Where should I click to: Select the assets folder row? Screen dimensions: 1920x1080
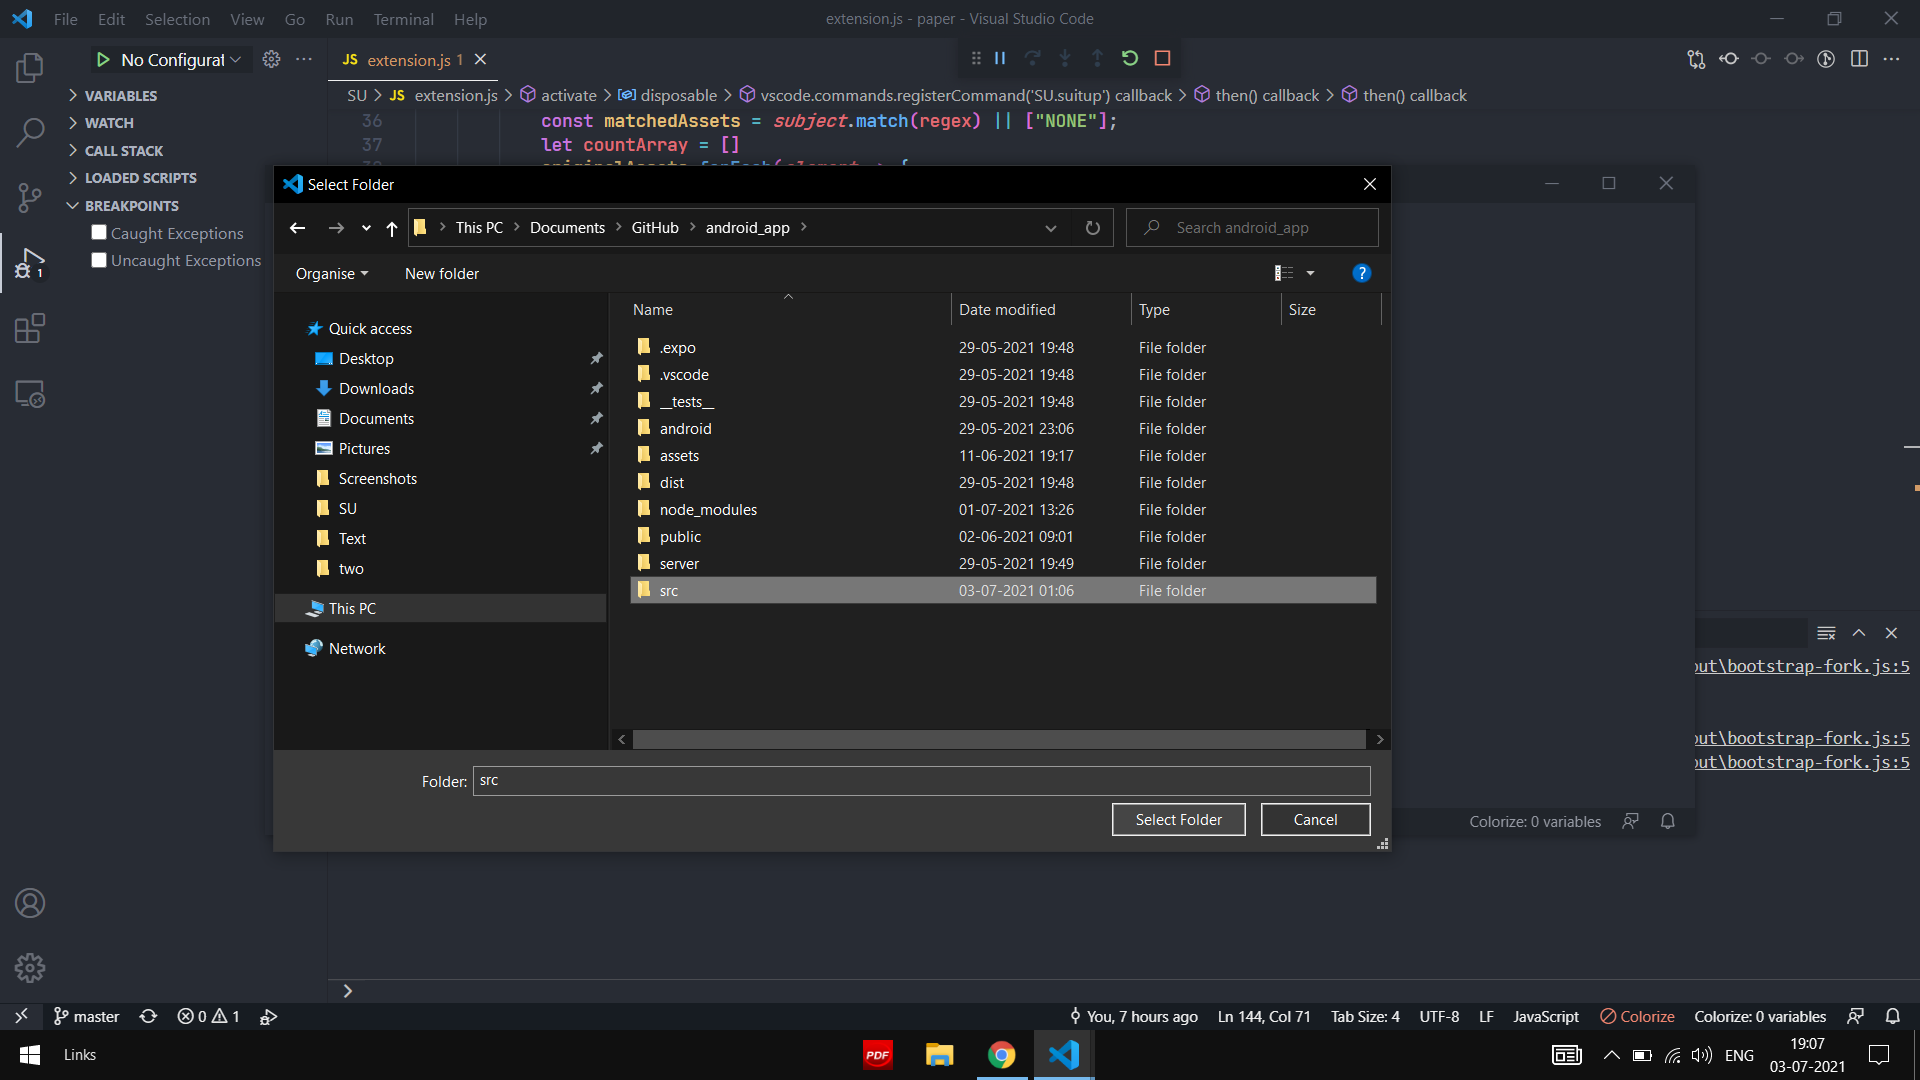coord(1003,456)
